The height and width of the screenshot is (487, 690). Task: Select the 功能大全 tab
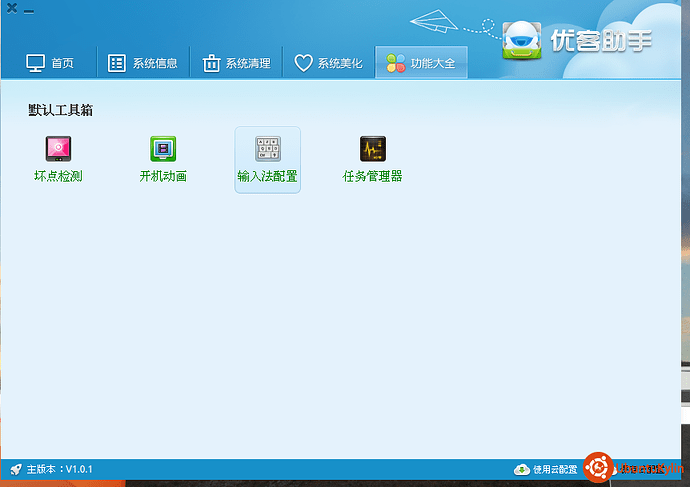pyautogui.click(x=421, y=62)
